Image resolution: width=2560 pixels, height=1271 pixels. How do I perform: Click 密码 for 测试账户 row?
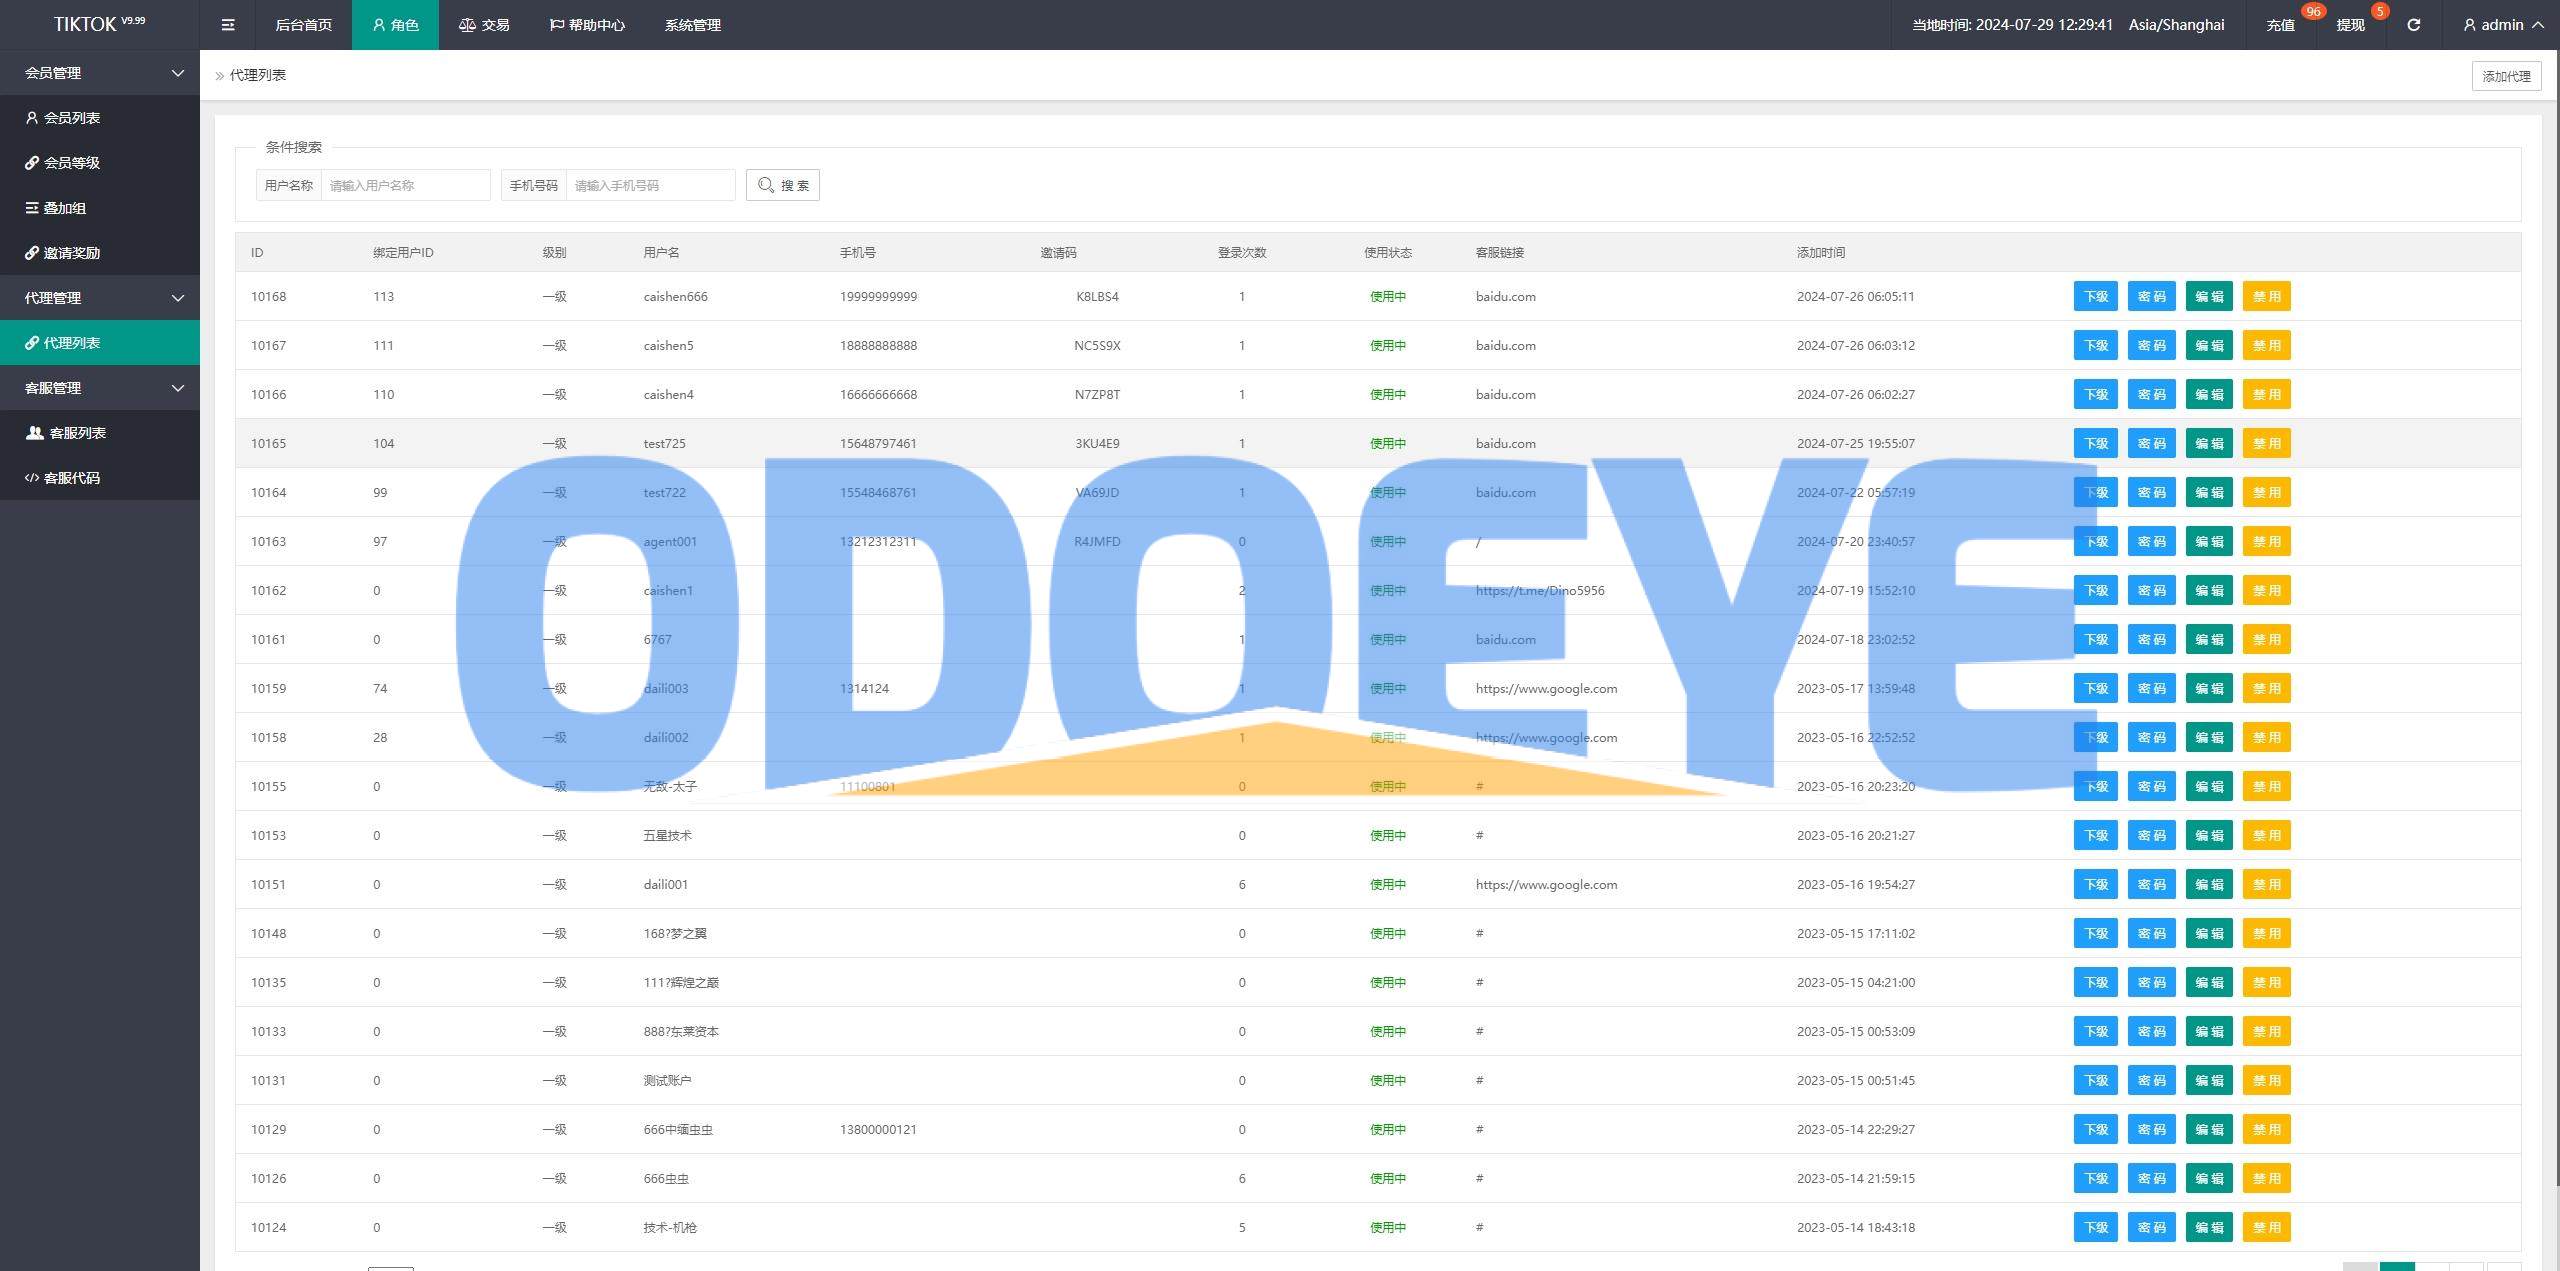[x=2151, y=1080]
